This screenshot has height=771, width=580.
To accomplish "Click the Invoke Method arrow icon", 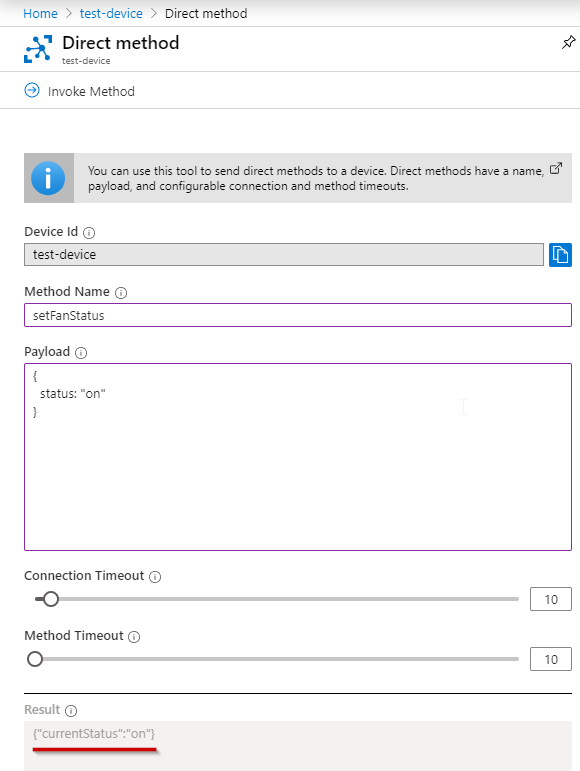I will (x=32, y=90).
